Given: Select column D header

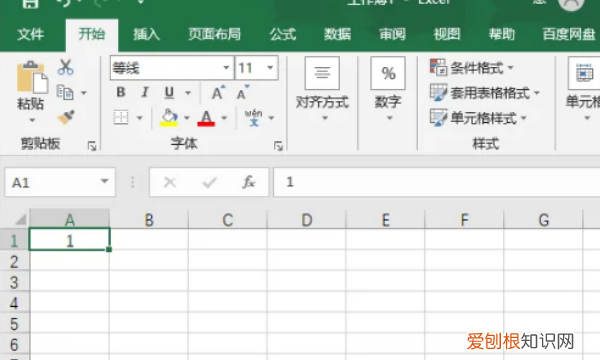Looking at the screenshot, I should tap(307, 220).
